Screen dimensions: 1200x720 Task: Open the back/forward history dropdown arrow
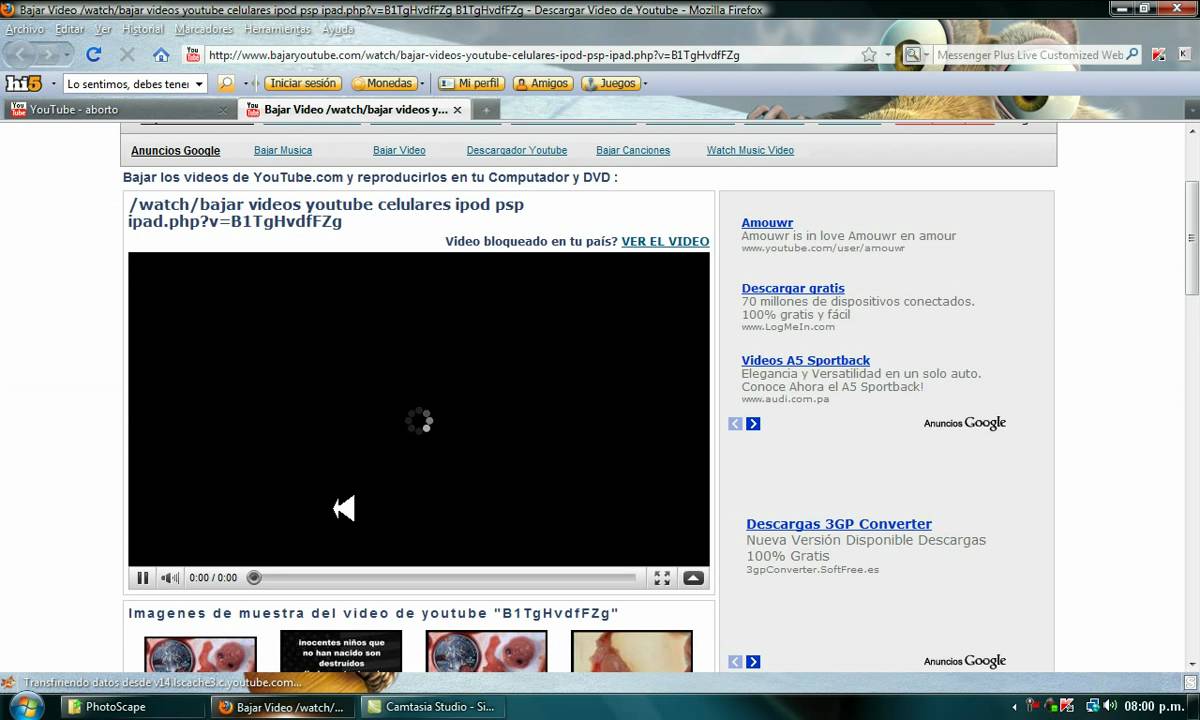click(68, 56)
